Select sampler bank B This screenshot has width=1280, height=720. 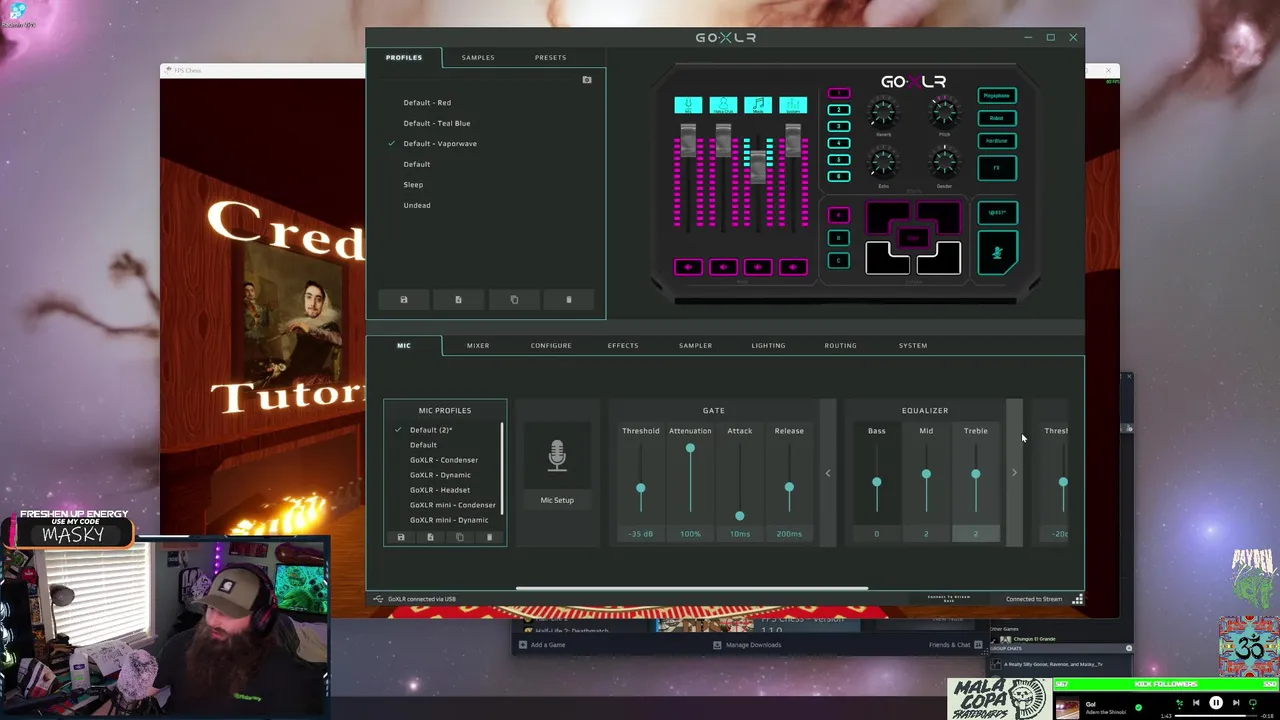click(x=839, y=238)
